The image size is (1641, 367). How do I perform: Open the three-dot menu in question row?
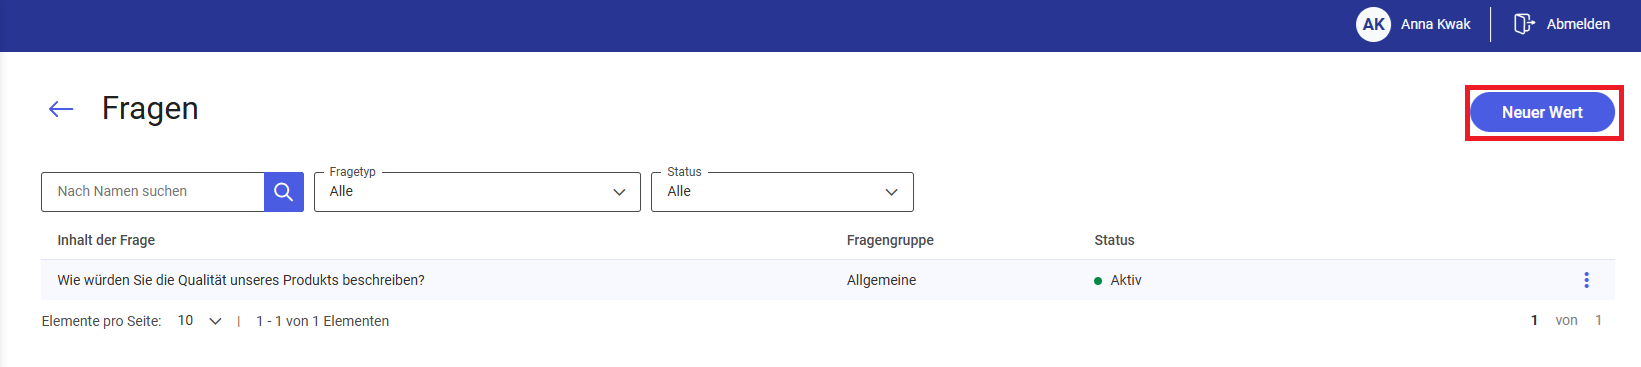1586,280
